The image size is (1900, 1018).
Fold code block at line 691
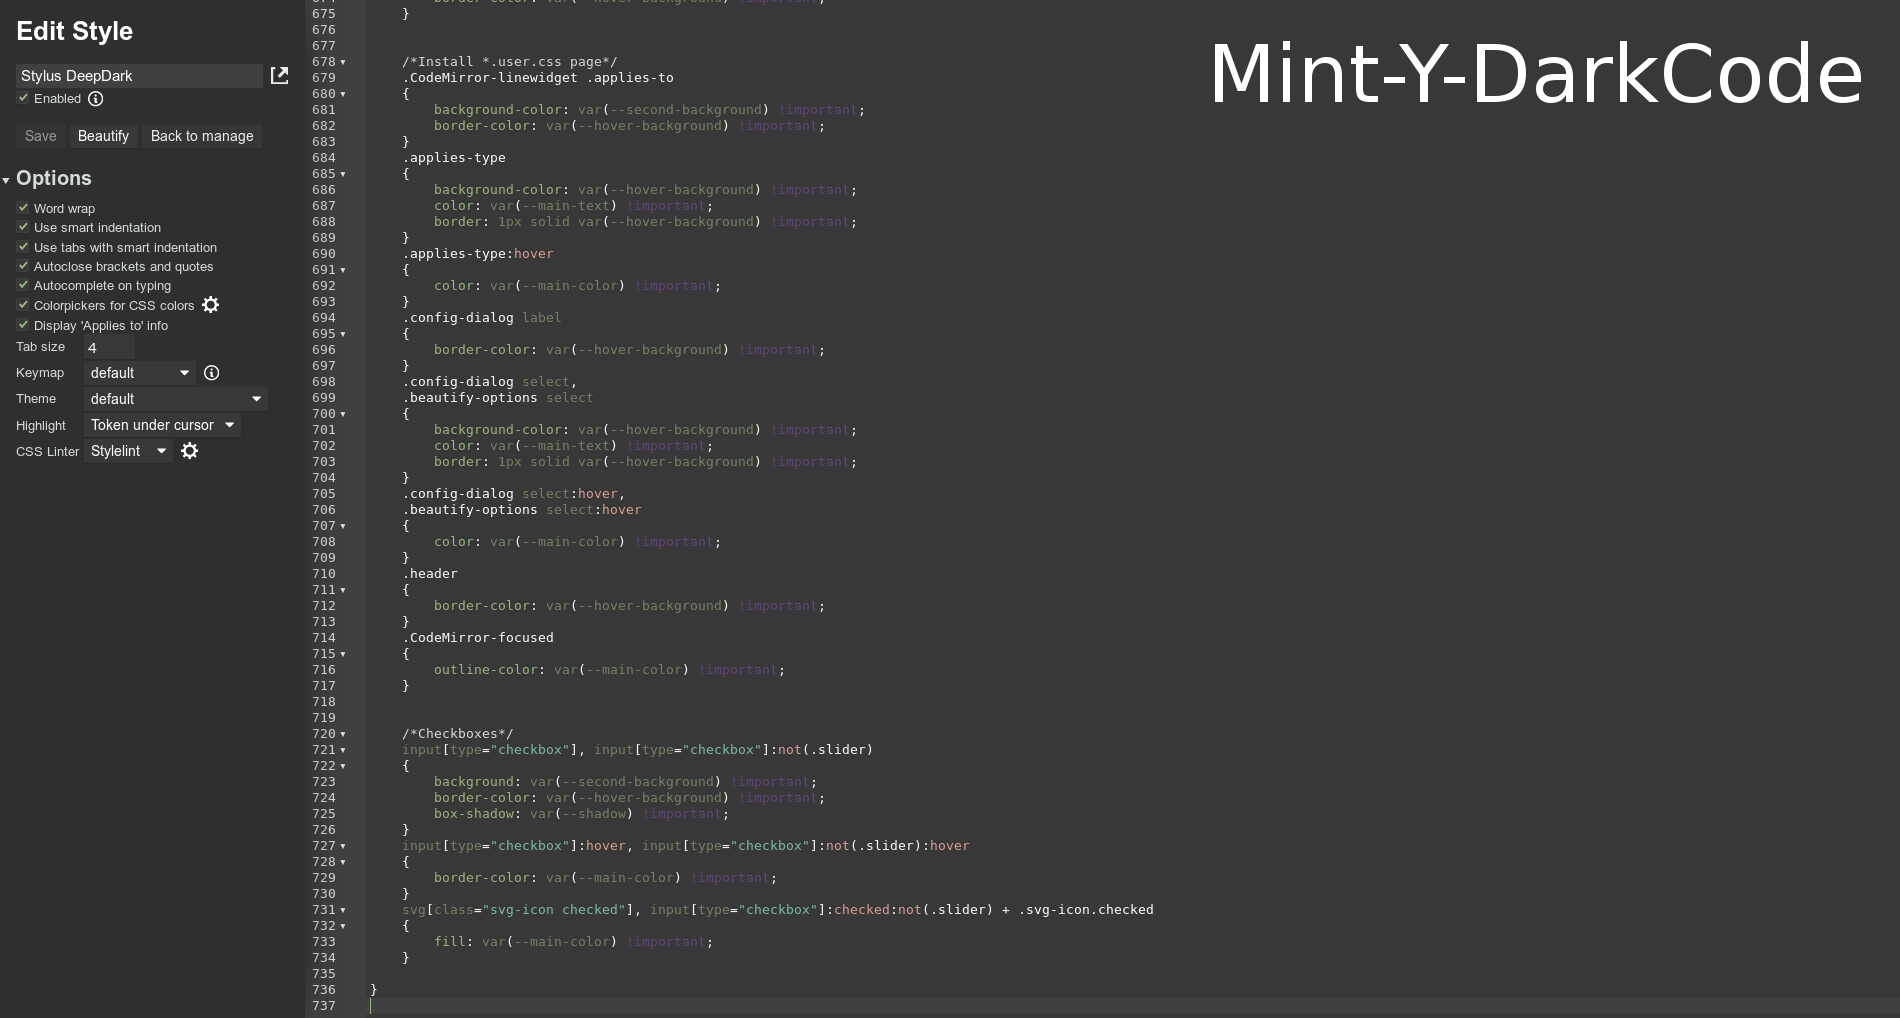[343, 270]
